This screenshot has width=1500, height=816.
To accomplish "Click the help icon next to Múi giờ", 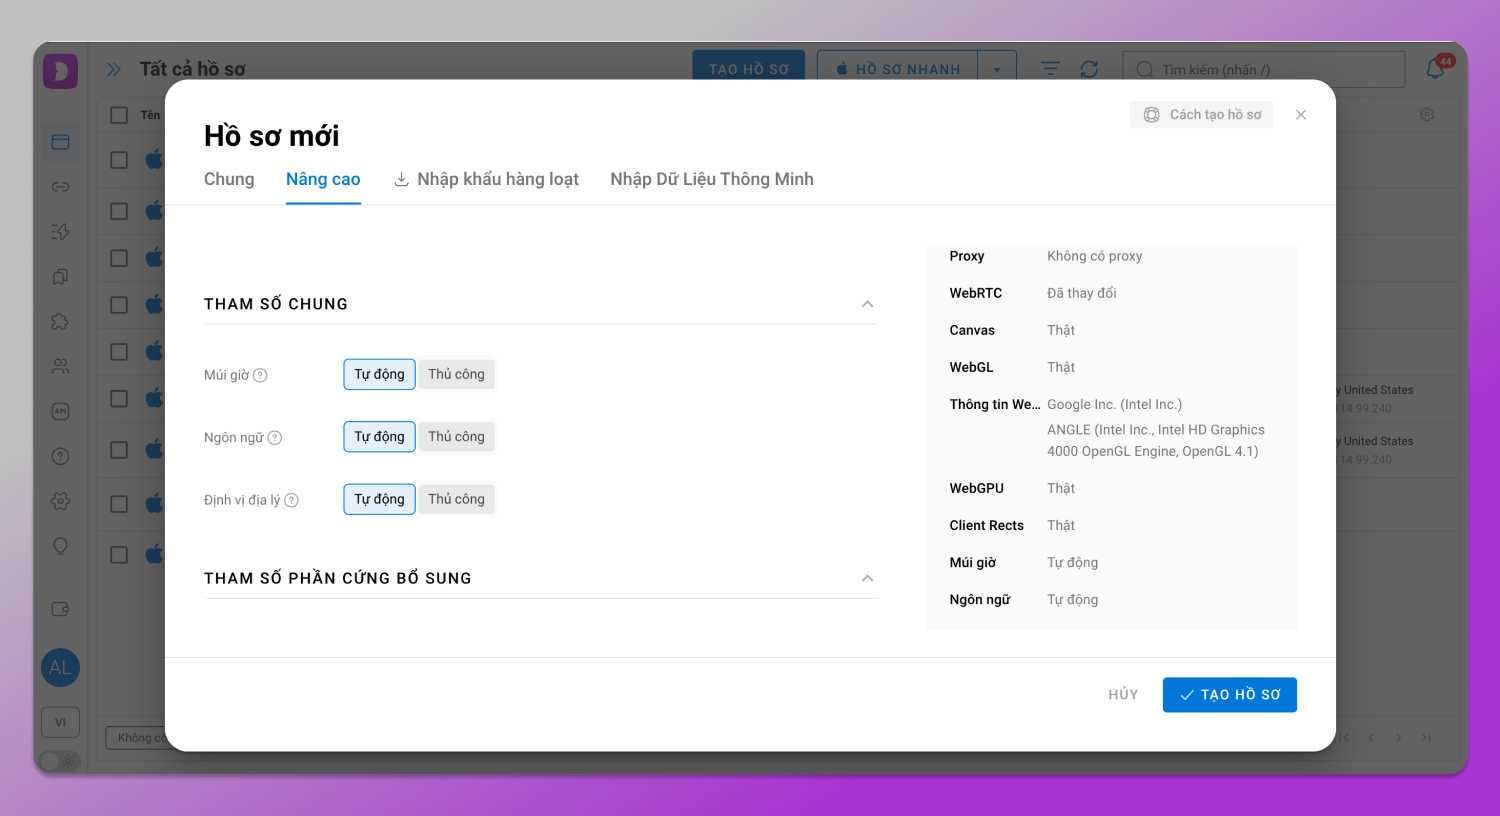I will (x=260, y=375).
